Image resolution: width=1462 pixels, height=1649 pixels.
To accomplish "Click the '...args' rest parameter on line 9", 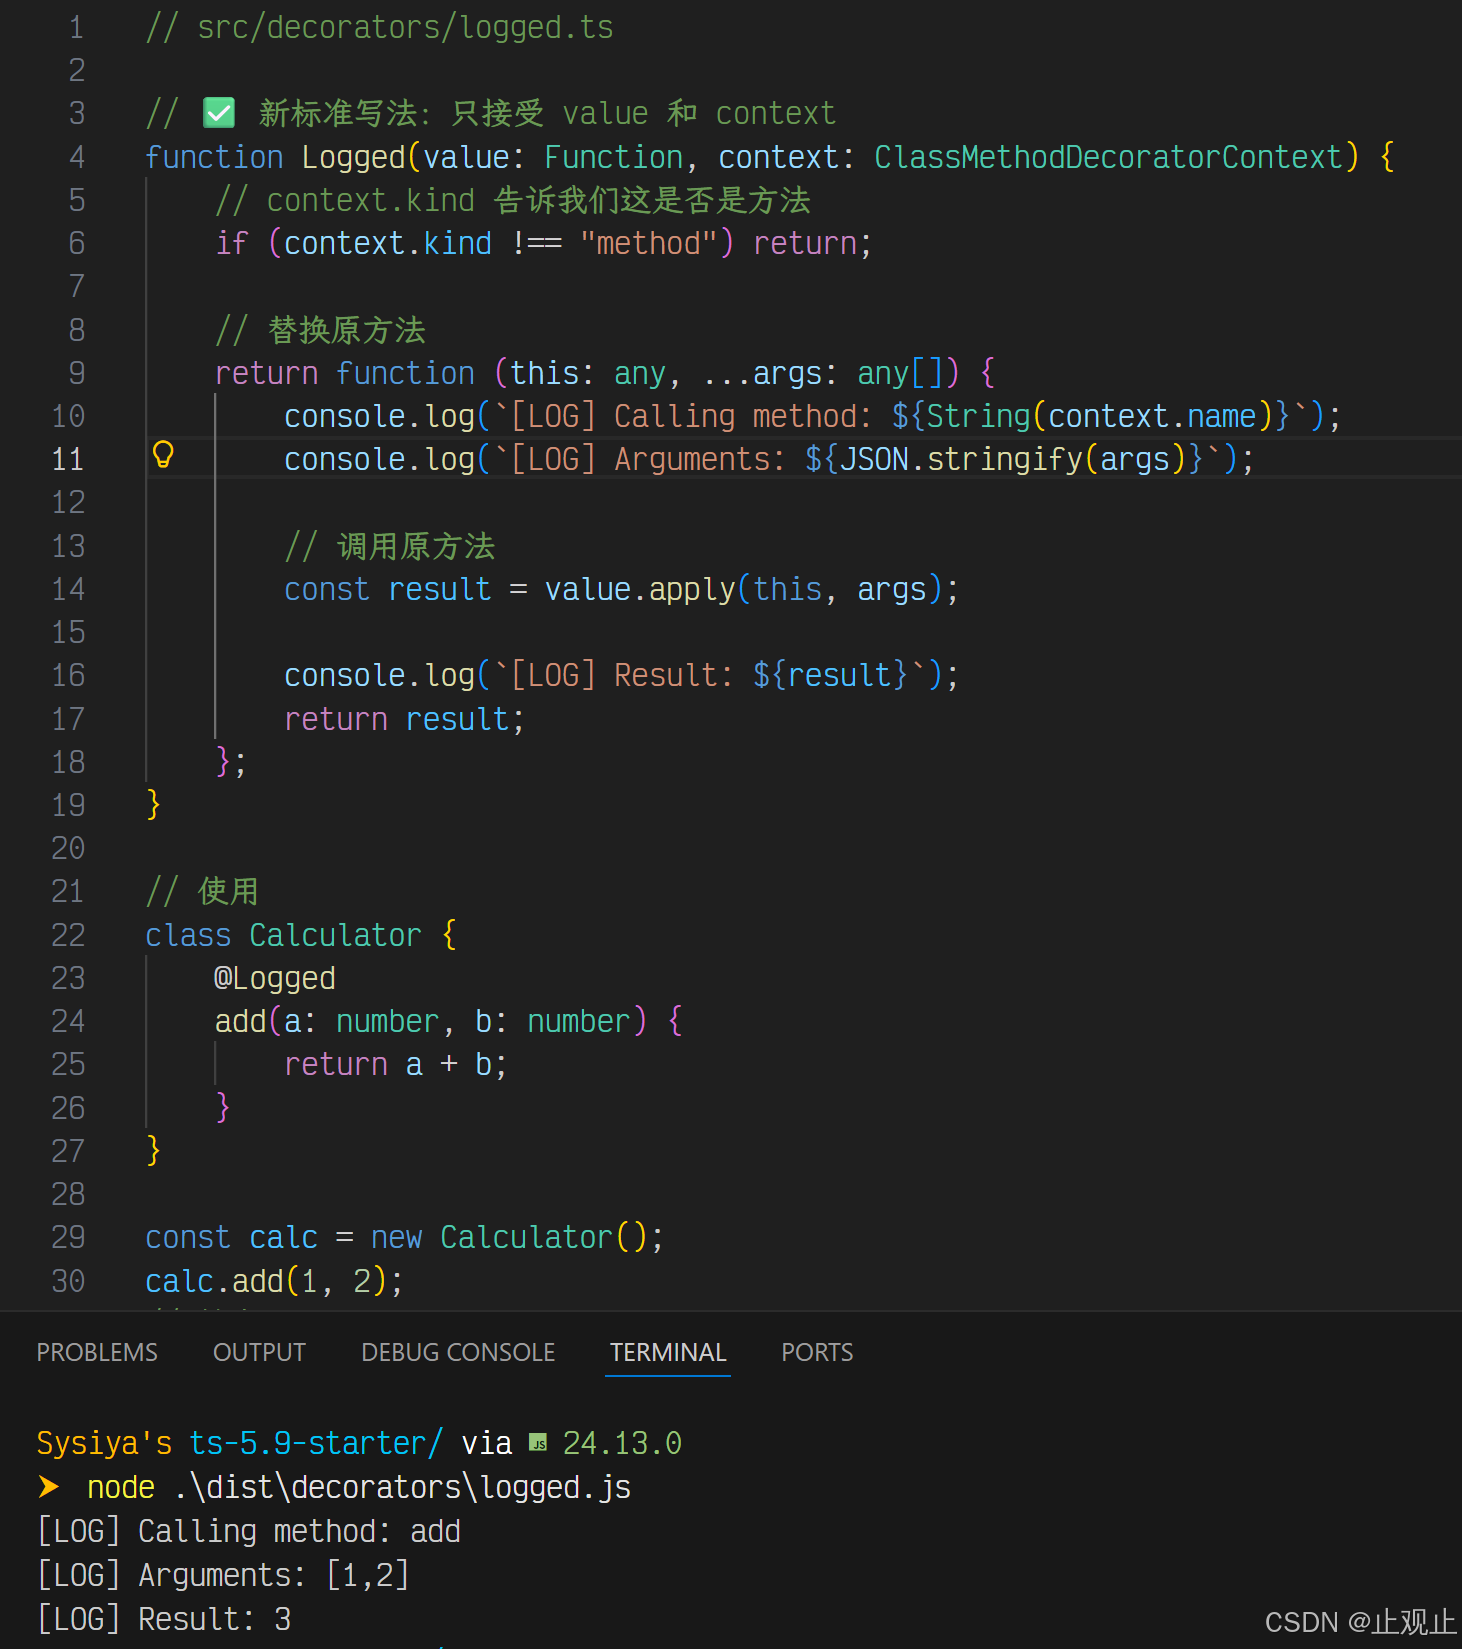I will click(763, 373).
